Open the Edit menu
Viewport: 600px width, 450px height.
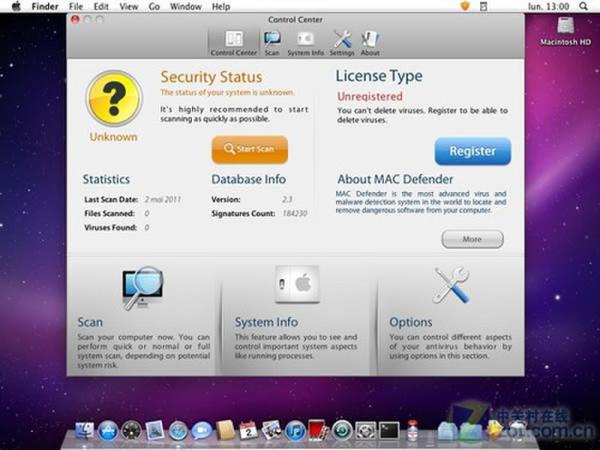pos(101,7)
